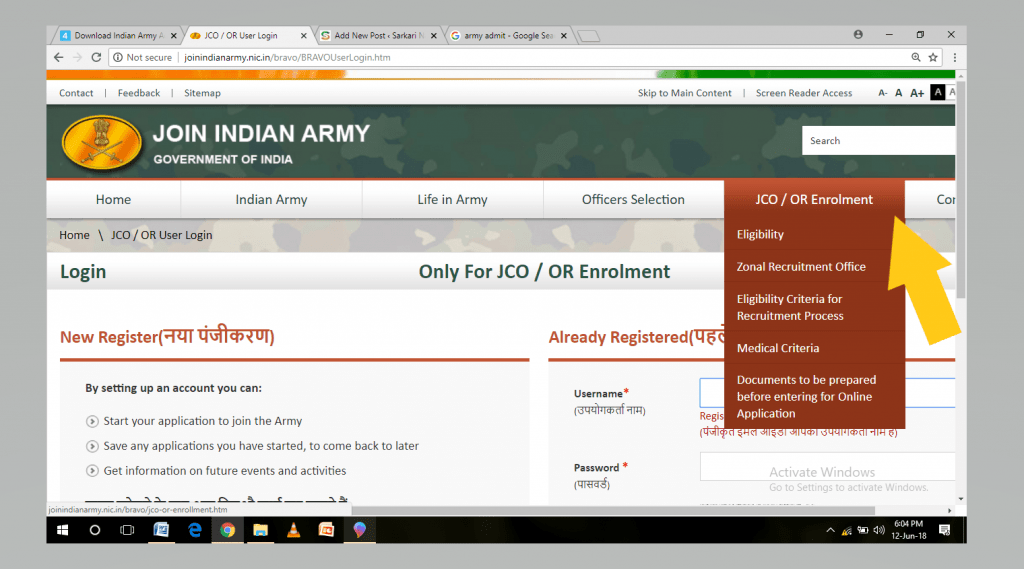Click inside the Password field
The image size is (1024, 569).
coord(827,466)
